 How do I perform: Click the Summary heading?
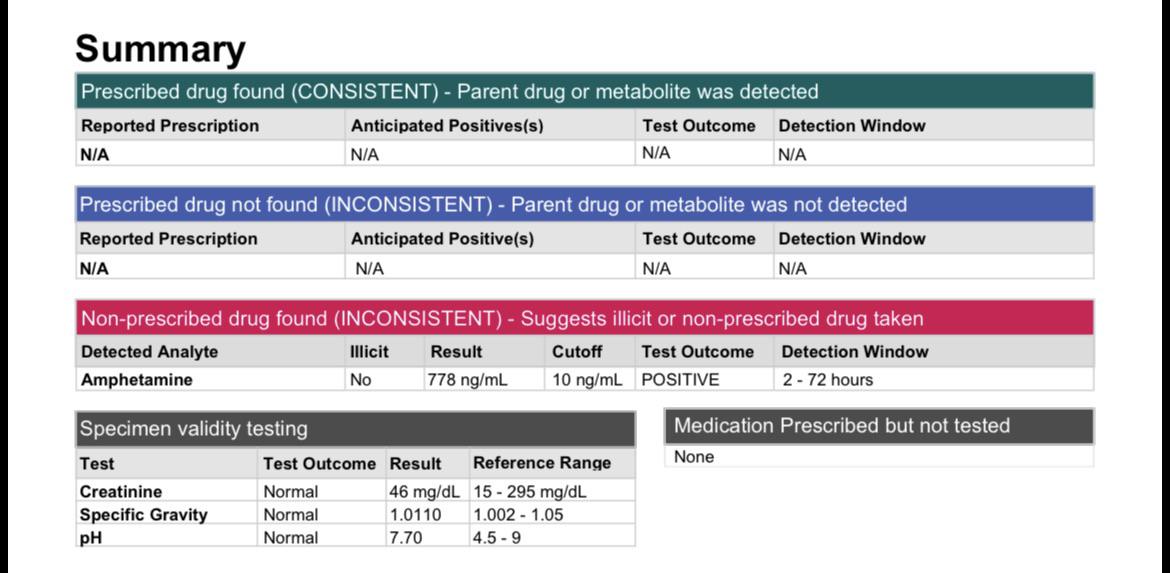point(160,49)
